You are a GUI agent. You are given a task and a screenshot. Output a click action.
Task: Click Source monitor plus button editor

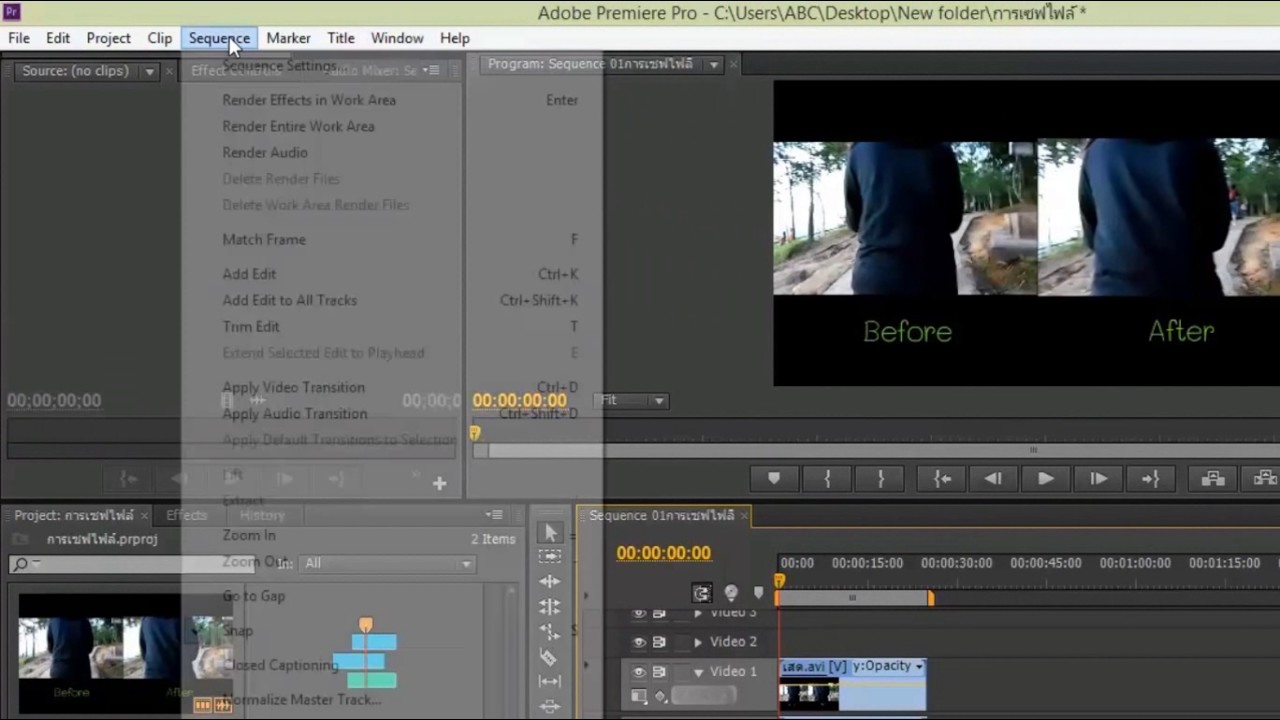[x=439, y=483]
